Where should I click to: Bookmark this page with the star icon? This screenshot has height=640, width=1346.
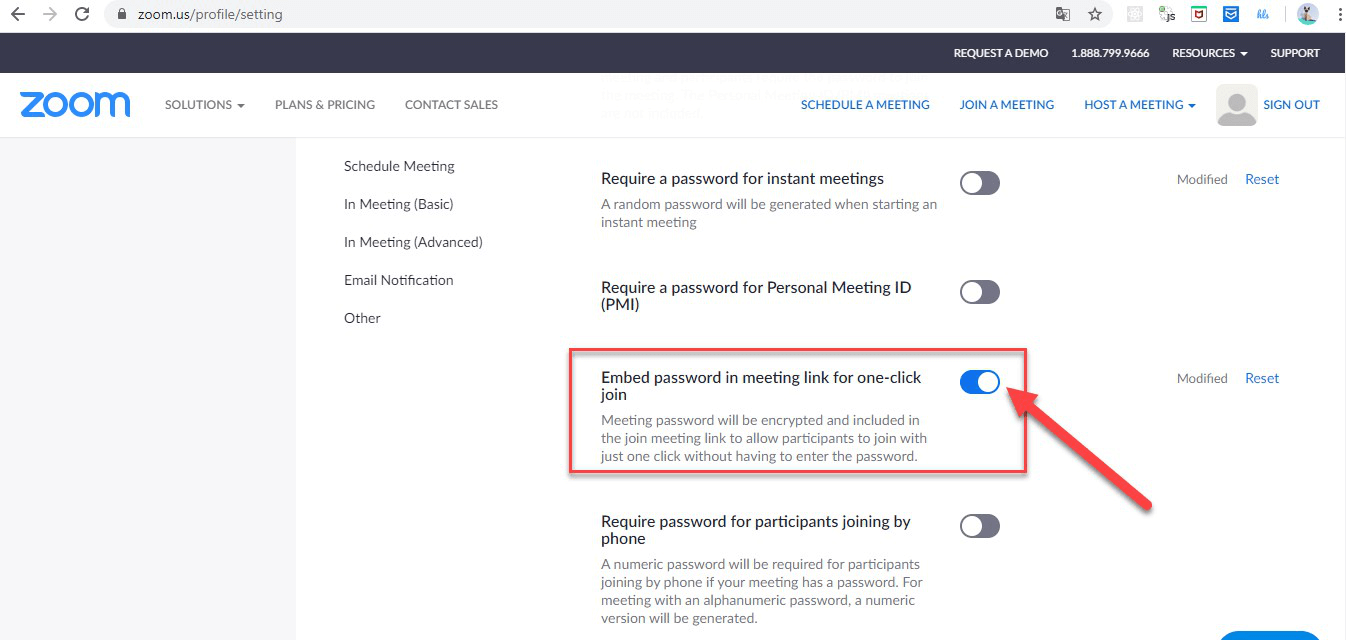[1095, 15]
